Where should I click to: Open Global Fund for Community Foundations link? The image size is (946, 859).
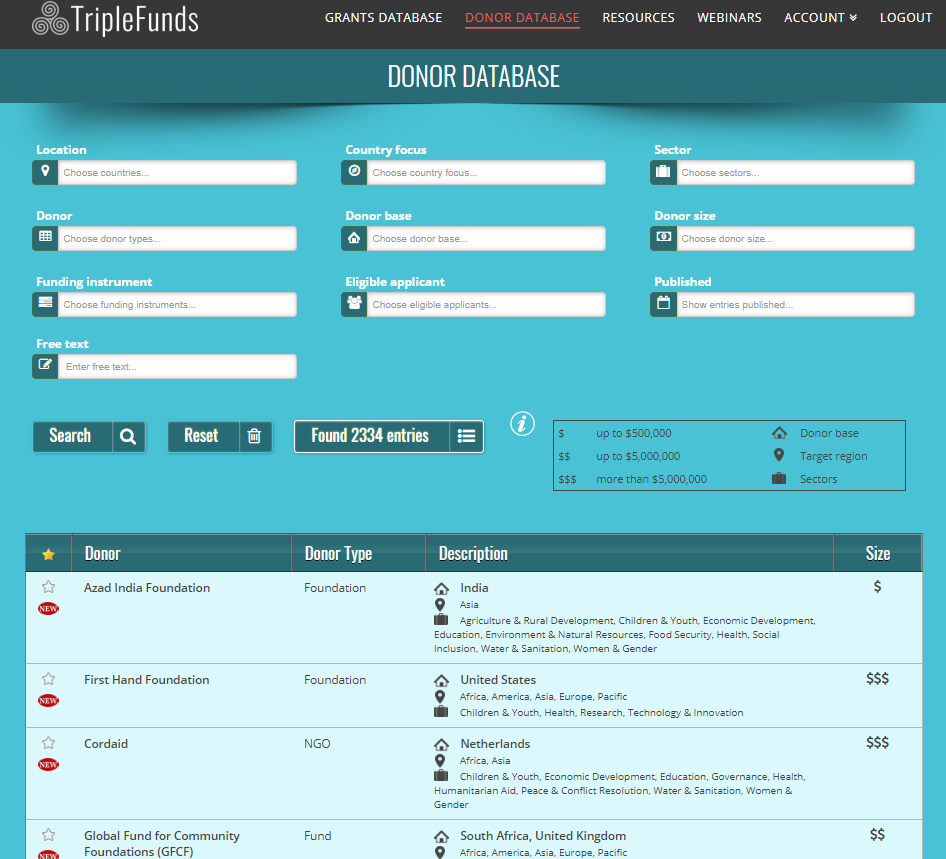pyautogui.click(x=162, y=843)
